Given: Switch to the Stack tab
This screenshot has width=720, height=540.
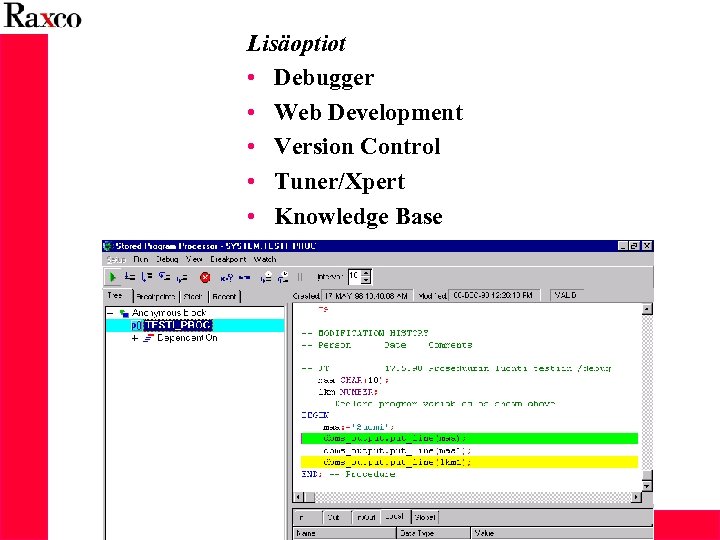Looking at the screenshot, I should [x=193, y=297].
